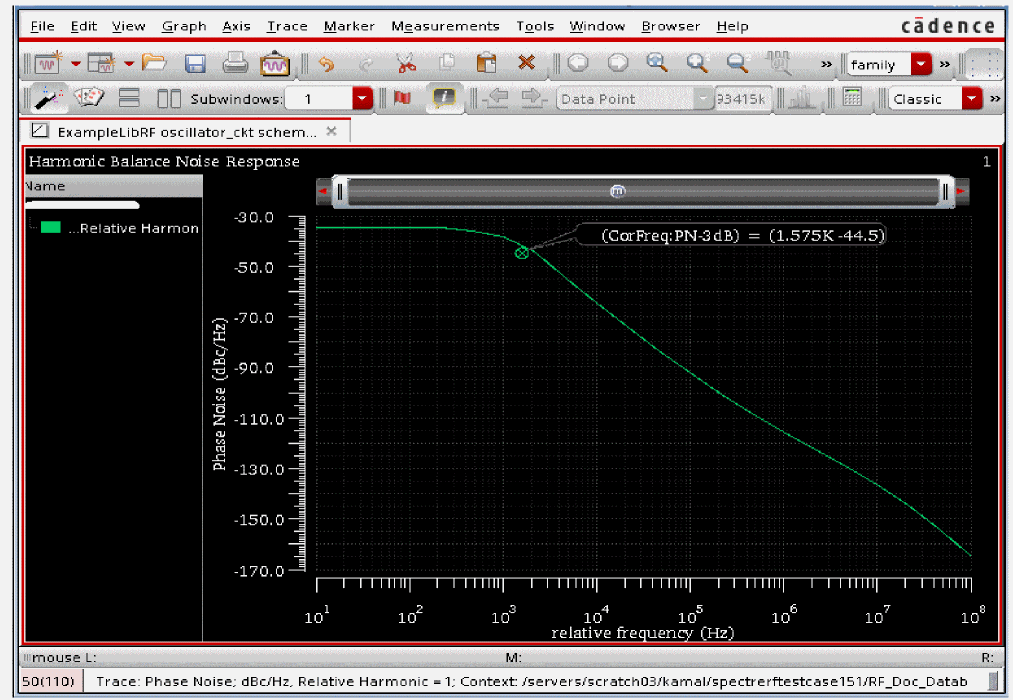Open the Trace menu

(287, 26)
